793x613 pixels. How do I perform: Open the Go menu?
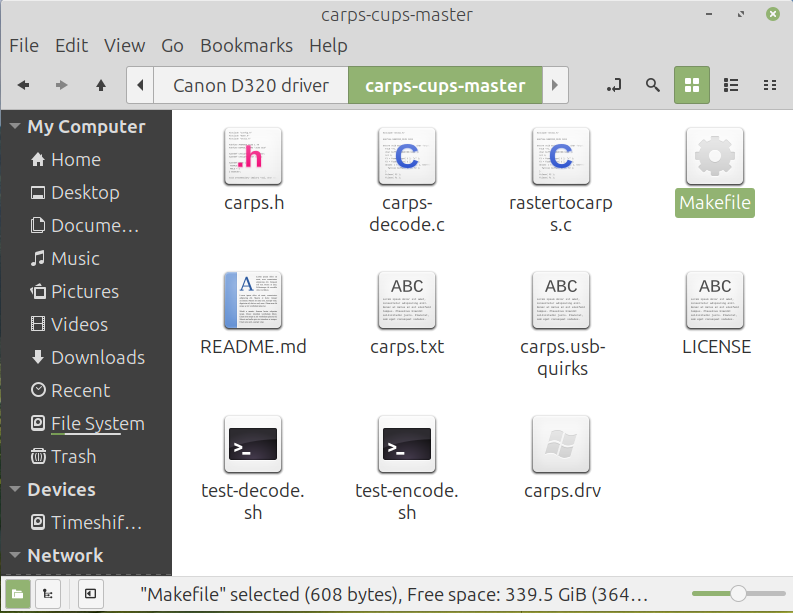[x=172, y=46]
